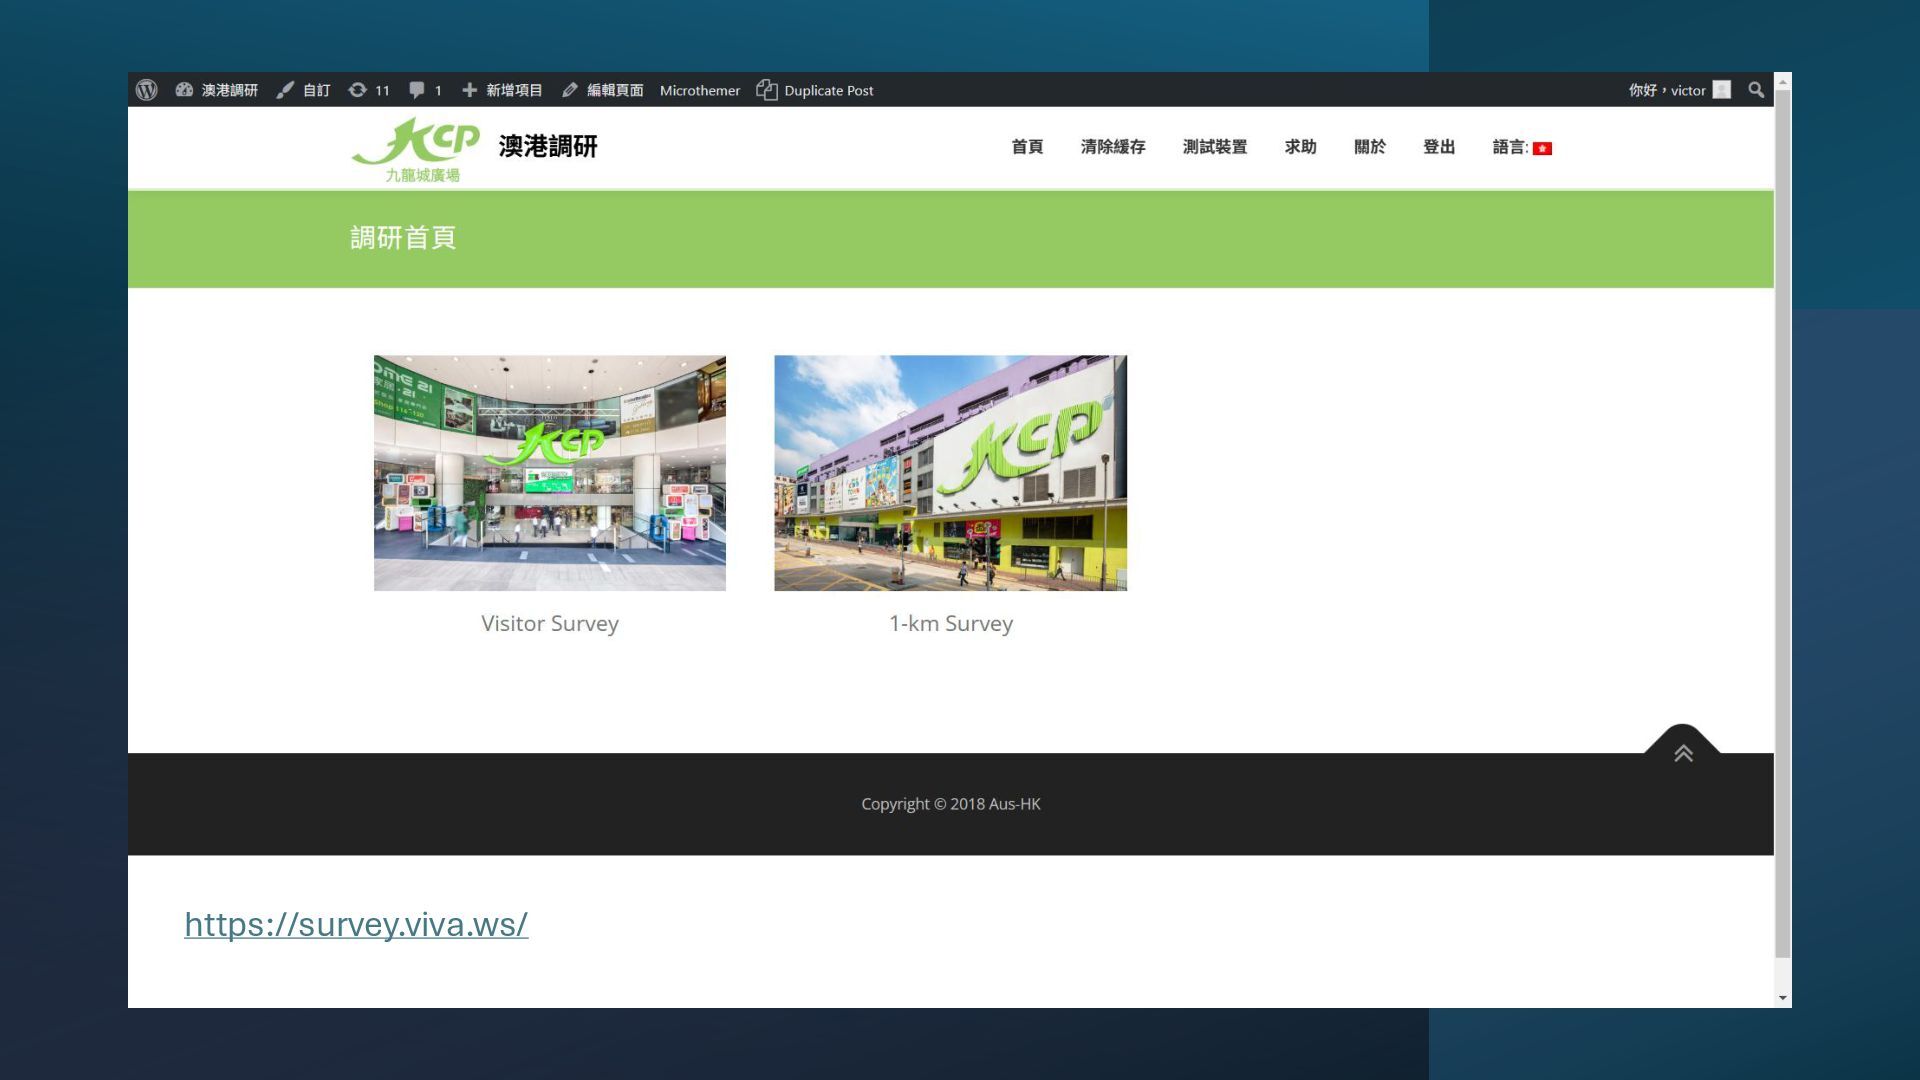This screenshot has width=1920, height=1080.
Task: Click the scroll-to-top double chevron
Action: pyautogui.click(x=1683, y=753)
